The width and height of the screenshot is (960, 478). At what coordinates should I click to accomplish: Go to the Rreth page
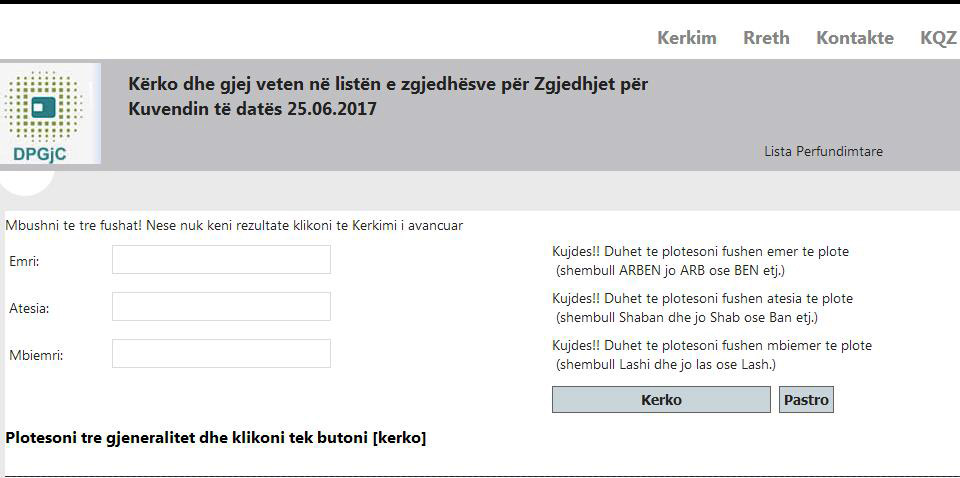tap(766, 38)
